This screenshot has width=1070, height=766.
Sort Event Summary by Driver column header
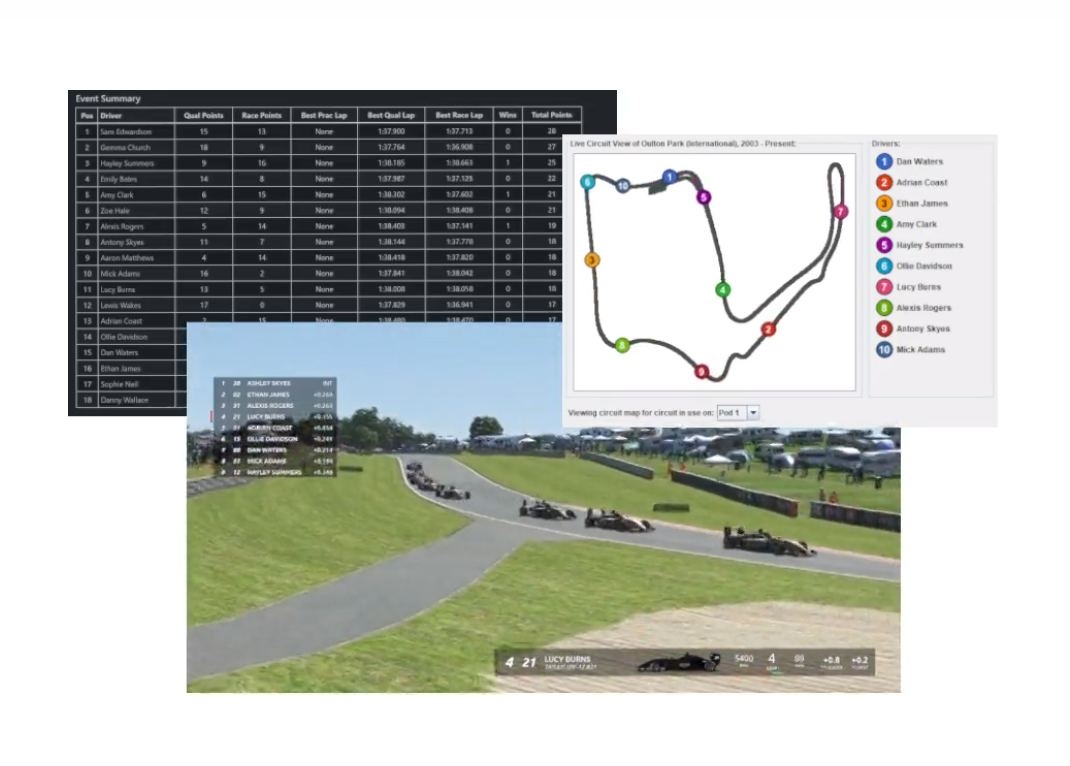136,115
